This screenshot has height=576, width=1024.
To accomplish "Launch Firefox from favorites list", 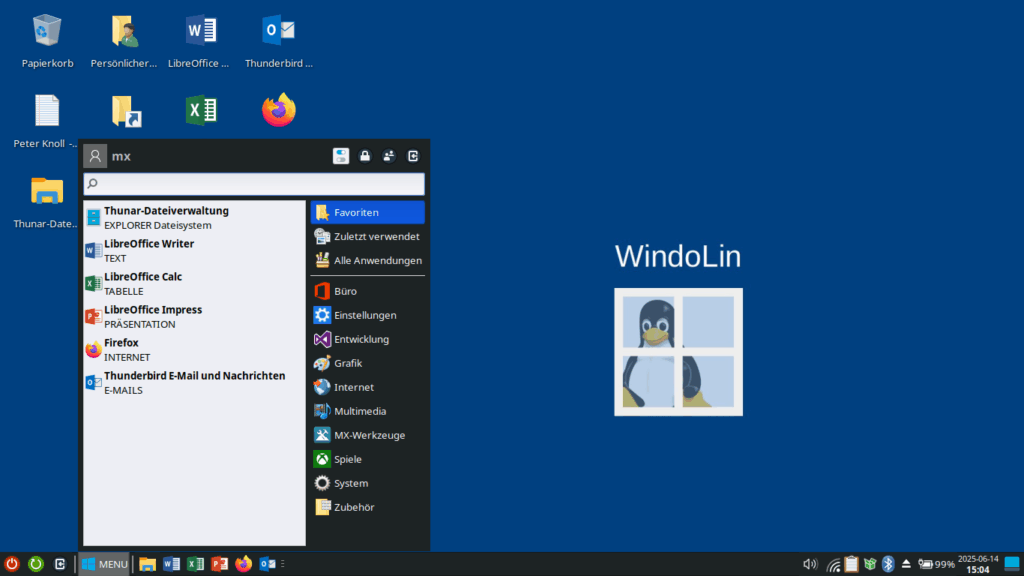I will [x=194, y=349].
